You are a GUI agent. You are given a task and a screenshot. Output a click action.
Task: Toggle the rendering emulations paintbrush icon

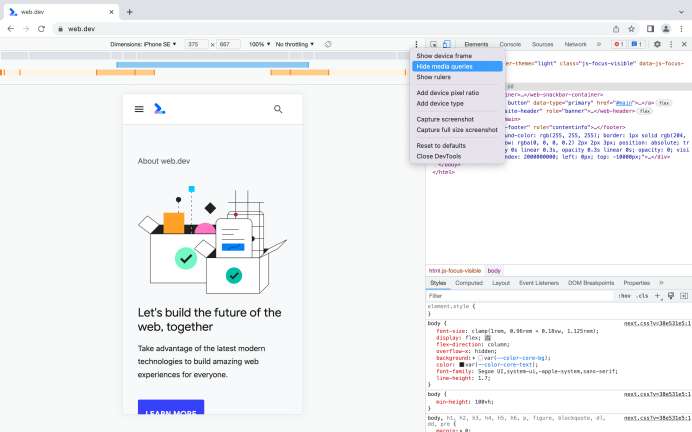click(x=671, y=296)
